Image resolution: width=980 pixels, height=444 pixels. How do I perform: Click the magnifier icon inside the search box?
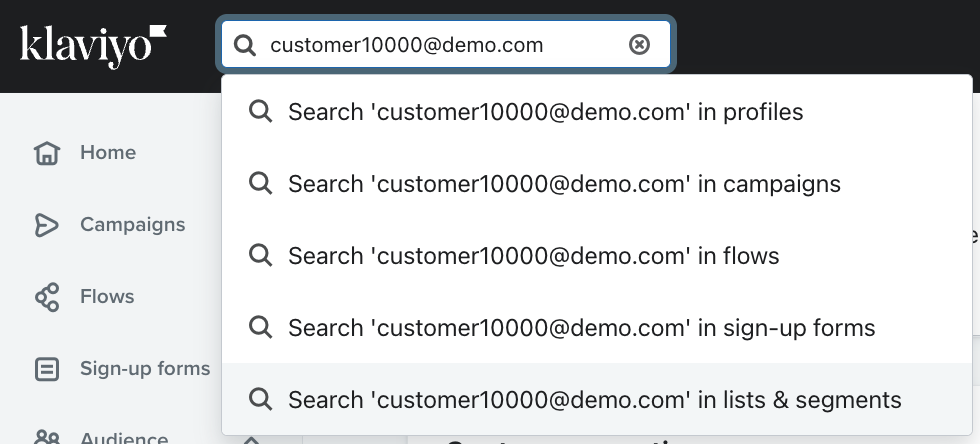coord(244,45)
